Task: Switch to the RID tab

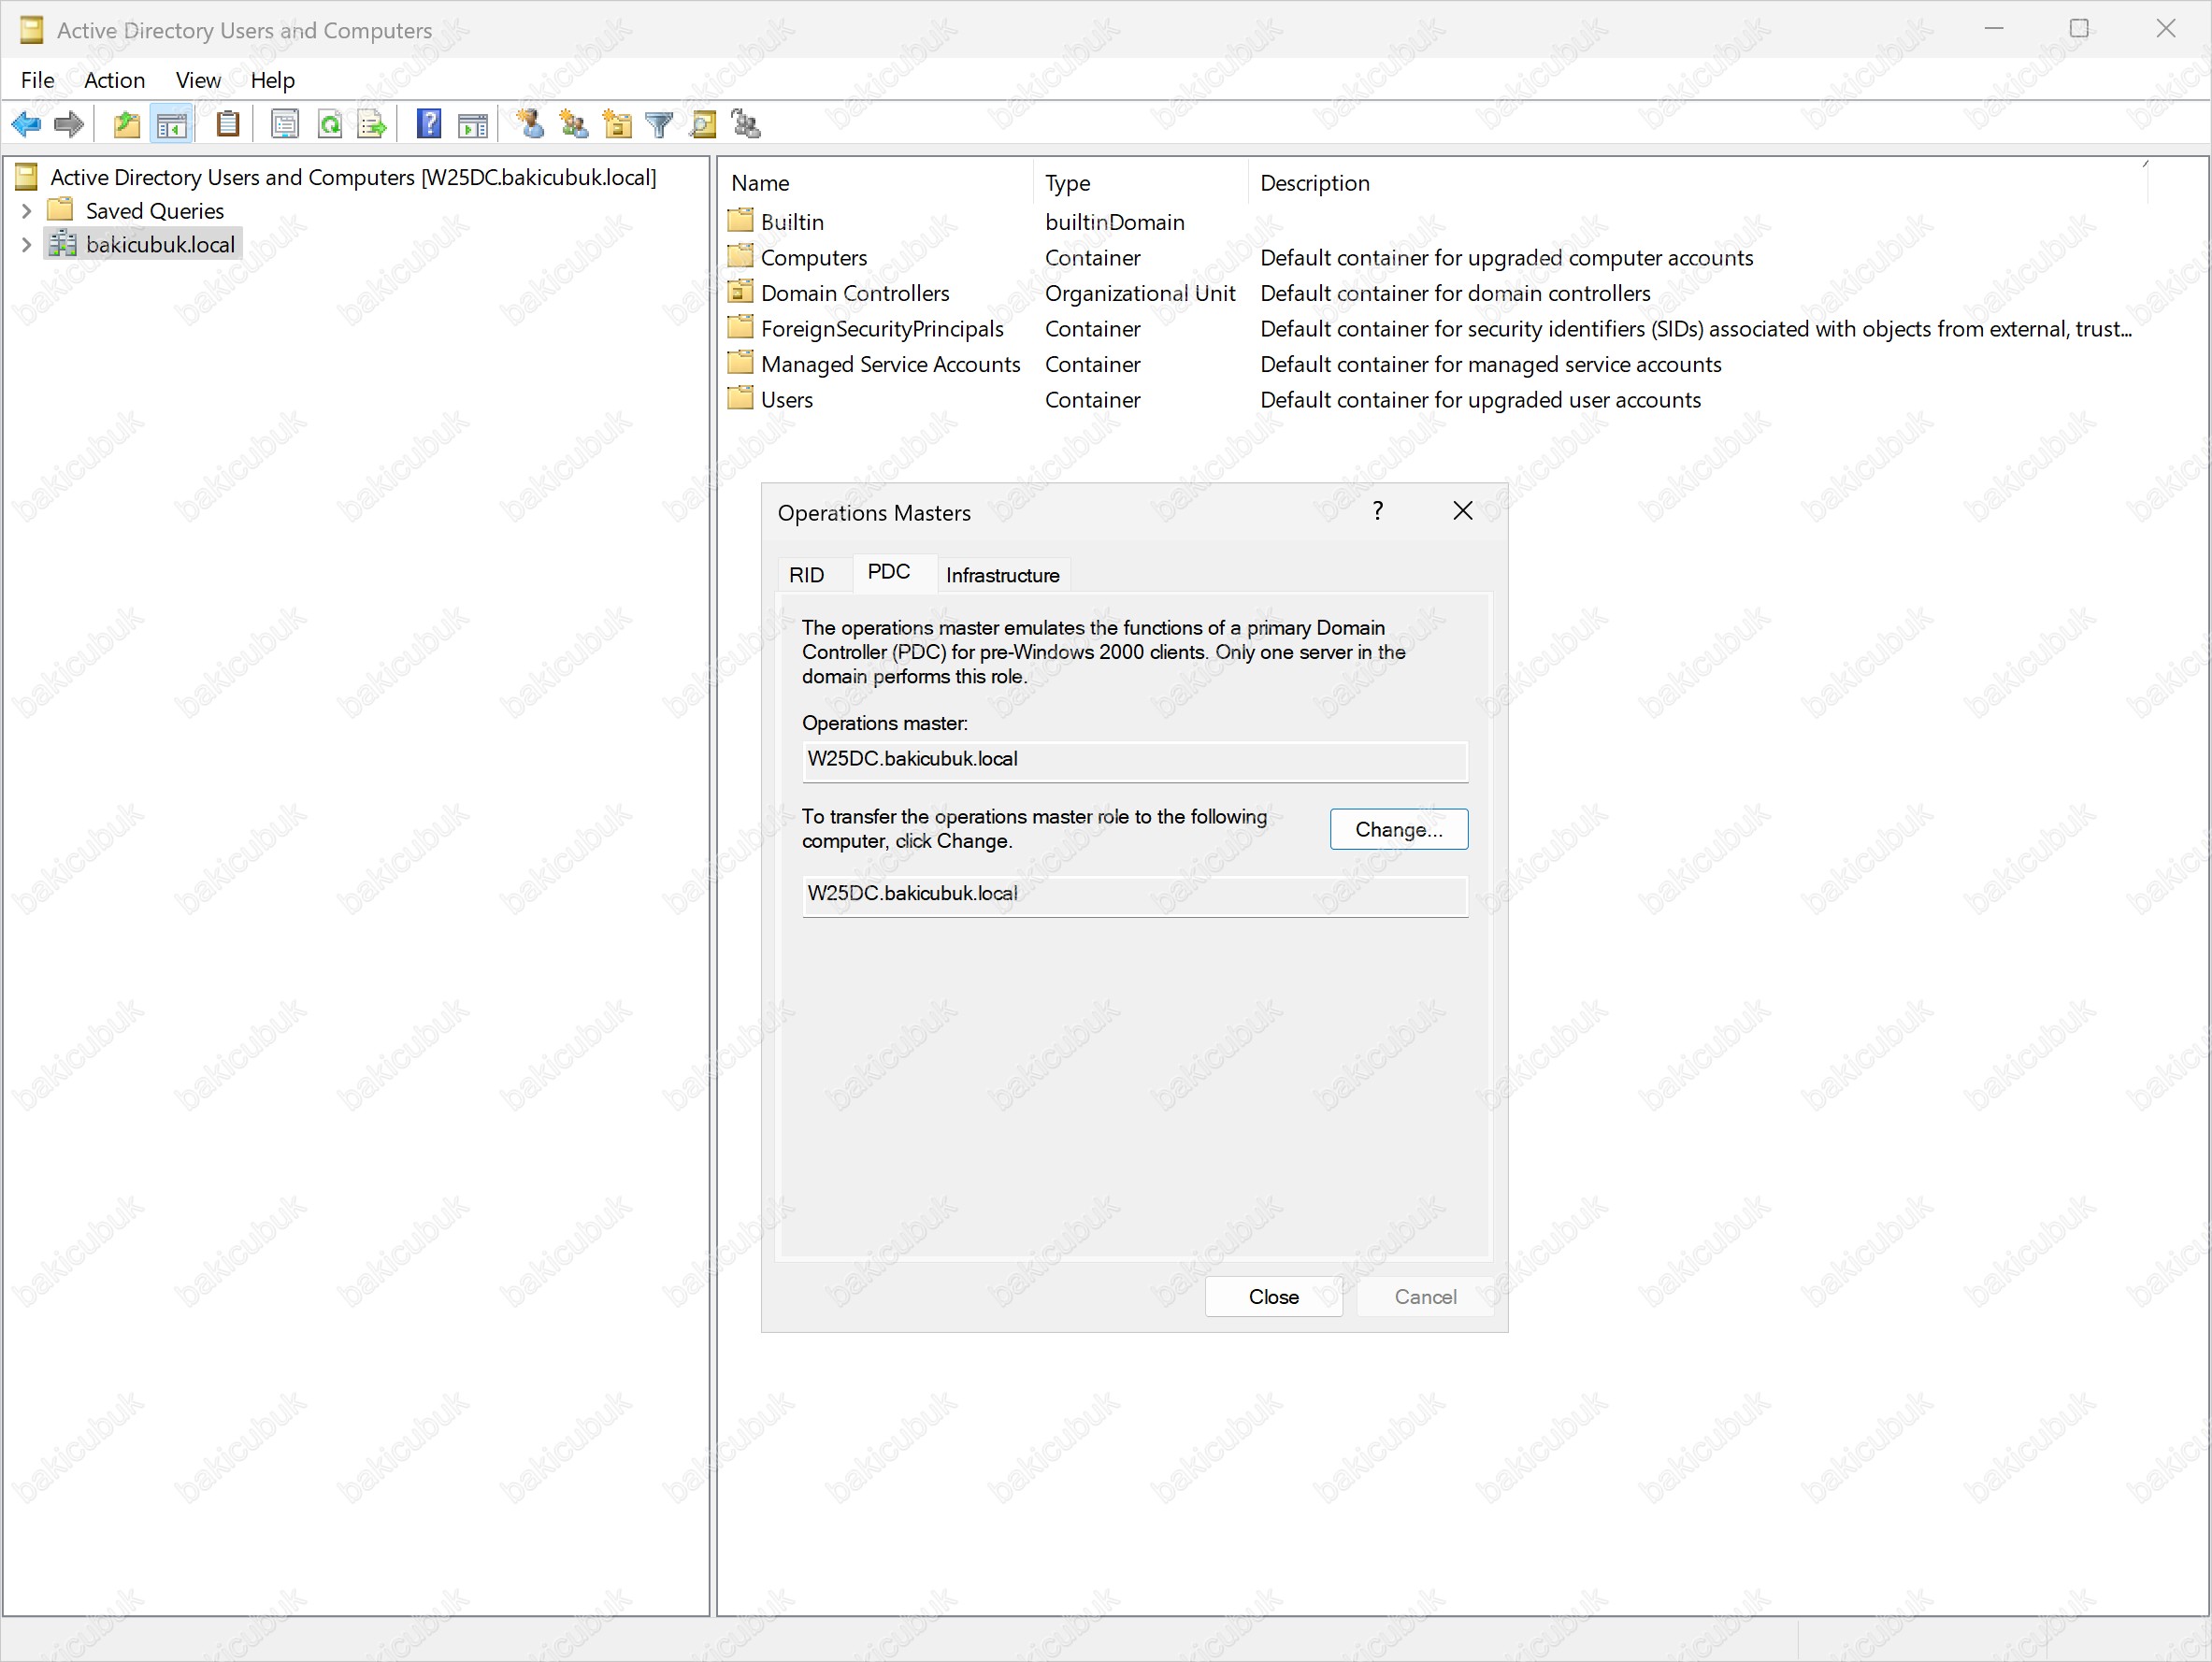Action: [806, 575]
